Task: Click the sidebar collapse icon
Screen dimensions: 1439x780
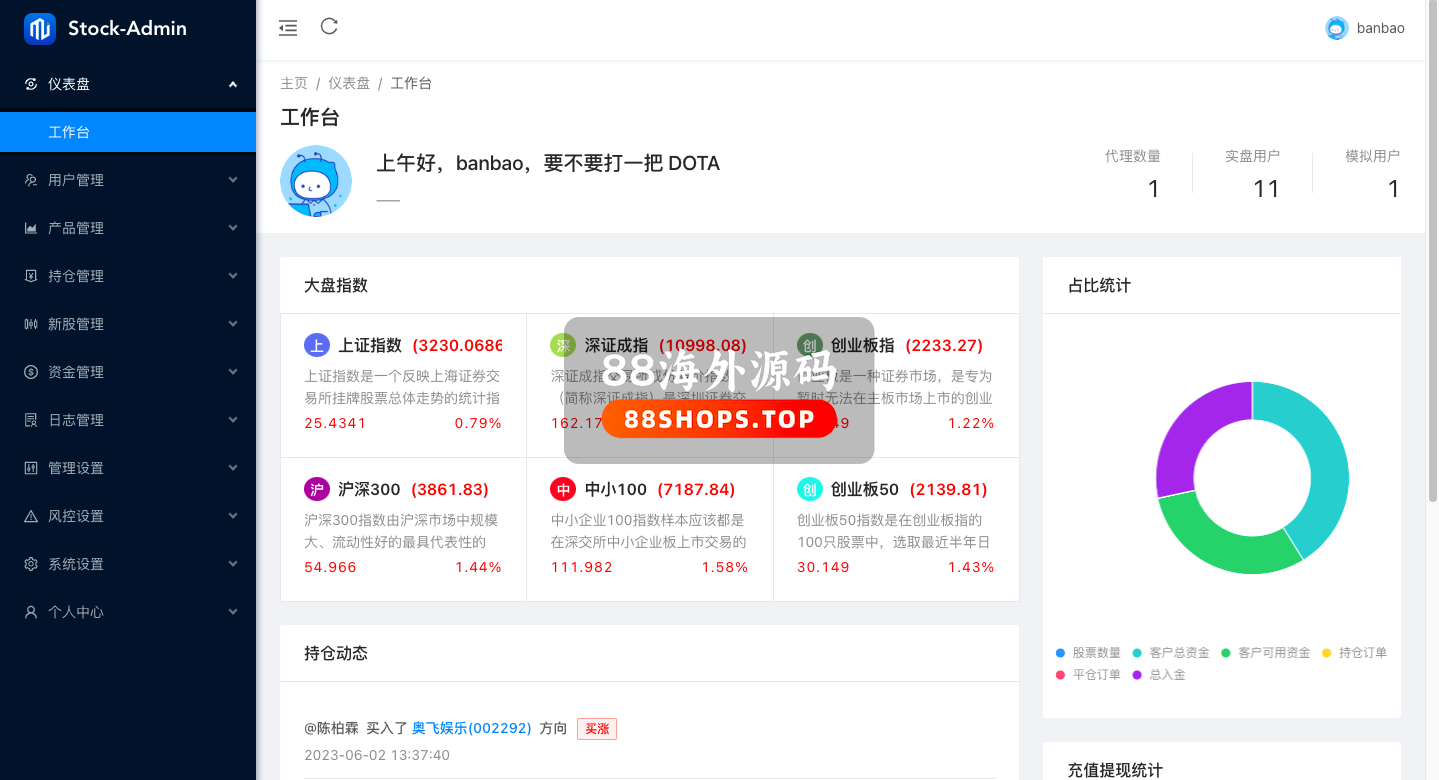Action: (x=288, y=28)
